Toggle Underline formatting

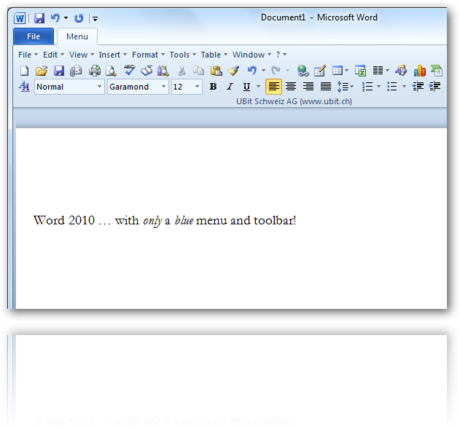point(246,87)
